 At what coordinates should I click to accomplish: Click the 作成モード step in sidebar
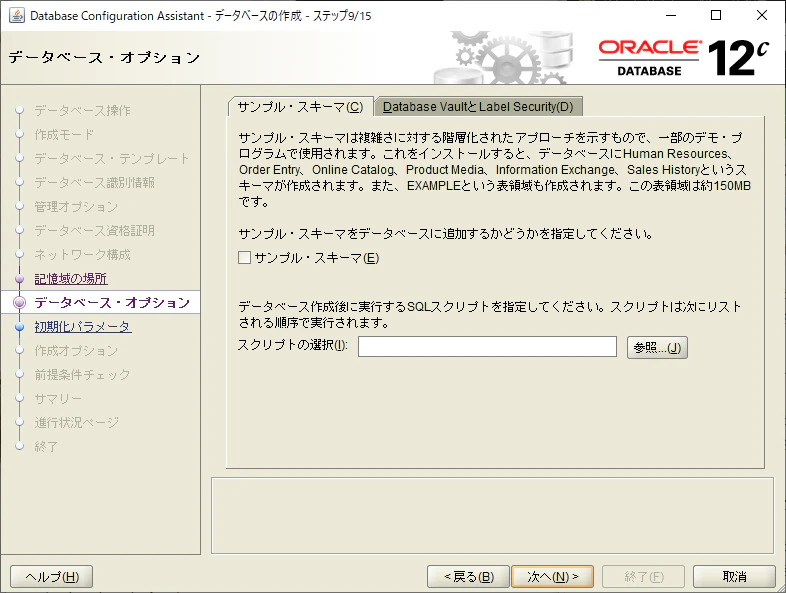point(64,134)
